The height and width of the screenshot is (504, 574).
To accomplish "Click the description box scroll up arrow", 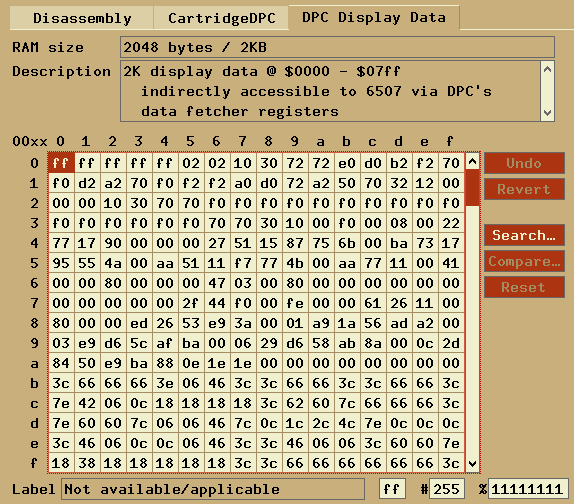I will click(x=547, y=69).
